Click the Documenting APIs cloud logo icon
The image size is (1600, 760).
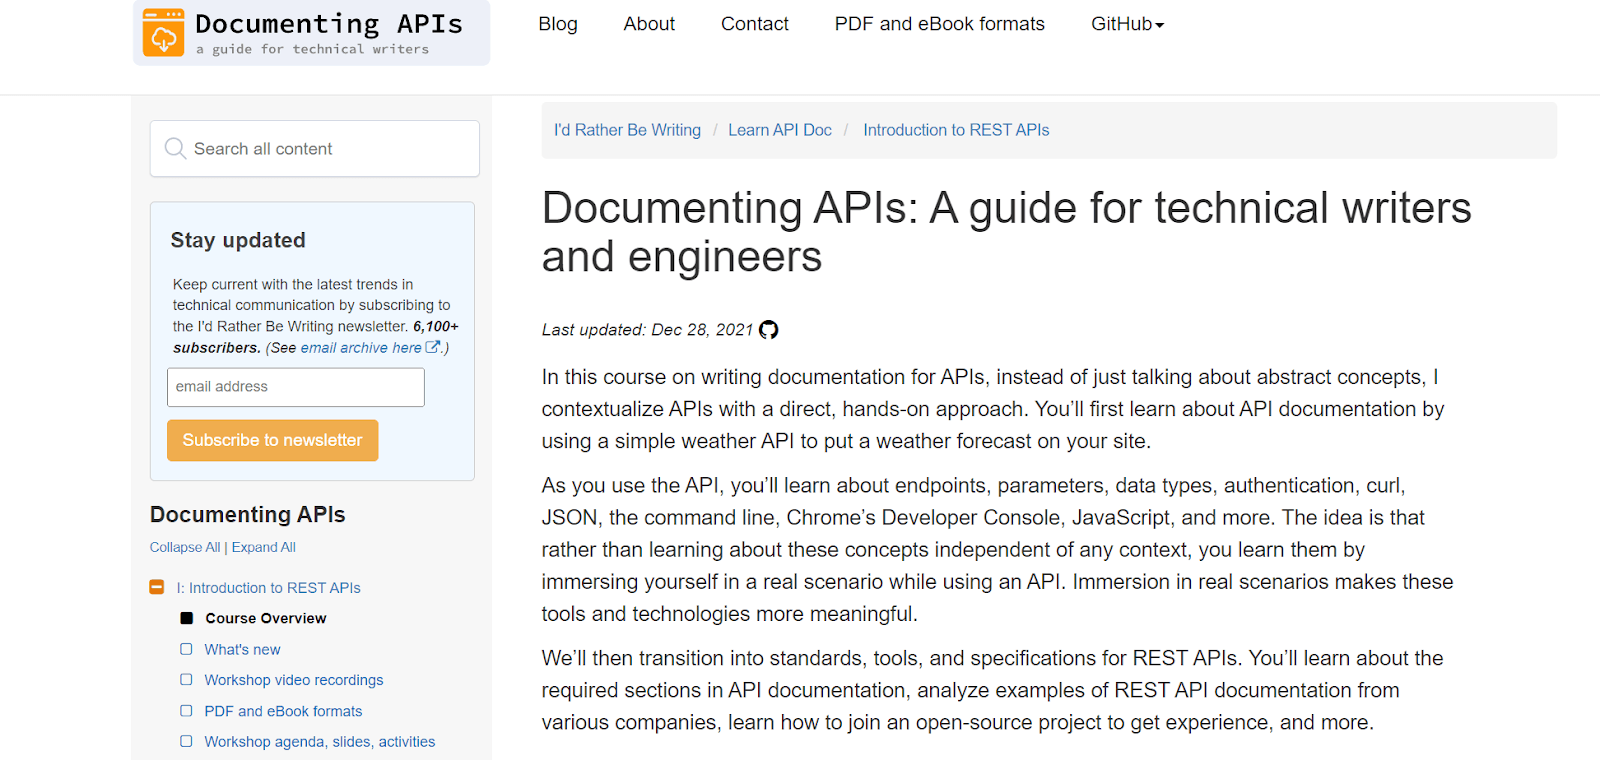pos(163,32)
